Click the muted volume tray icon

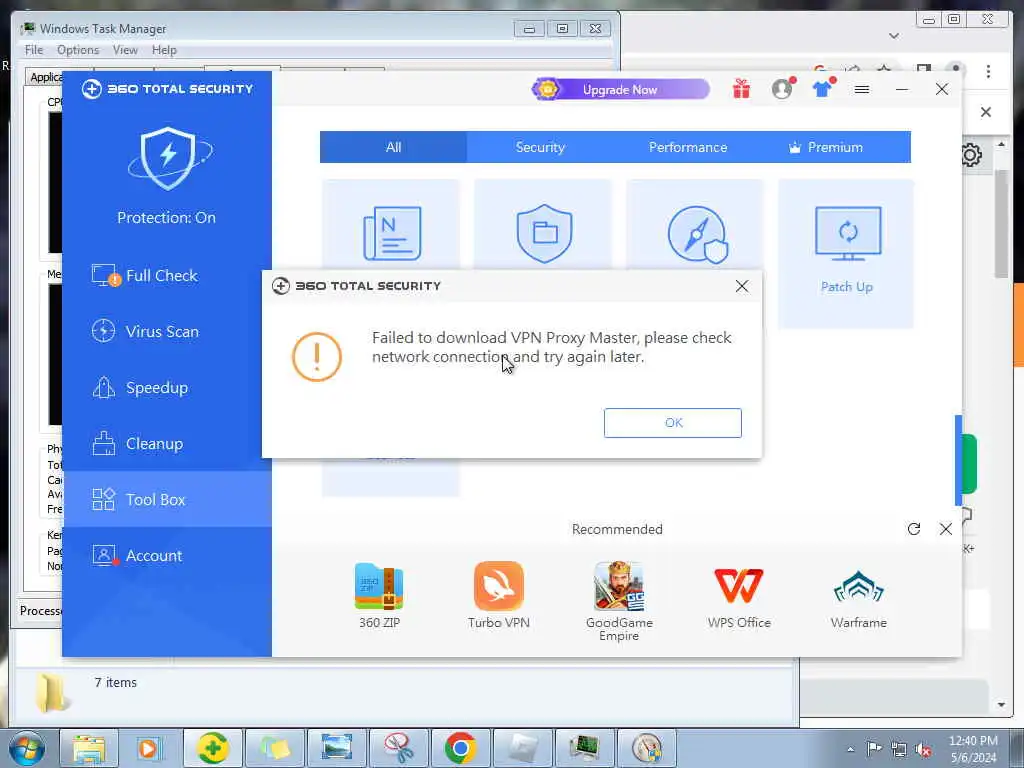[x=923, y=750]
